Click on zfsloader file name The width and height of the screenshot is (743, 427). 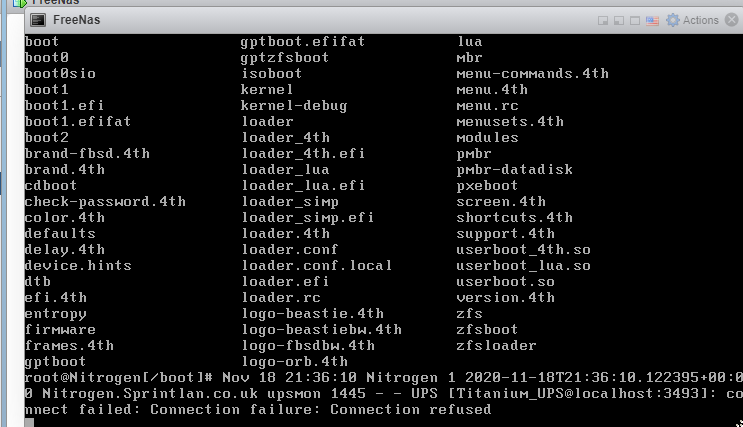[496, 345]
